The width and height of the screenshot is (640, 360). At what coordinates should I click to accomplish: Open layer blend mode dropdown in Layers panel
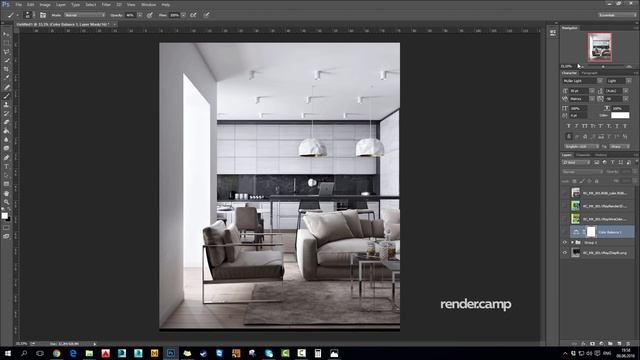pos(582,172)
